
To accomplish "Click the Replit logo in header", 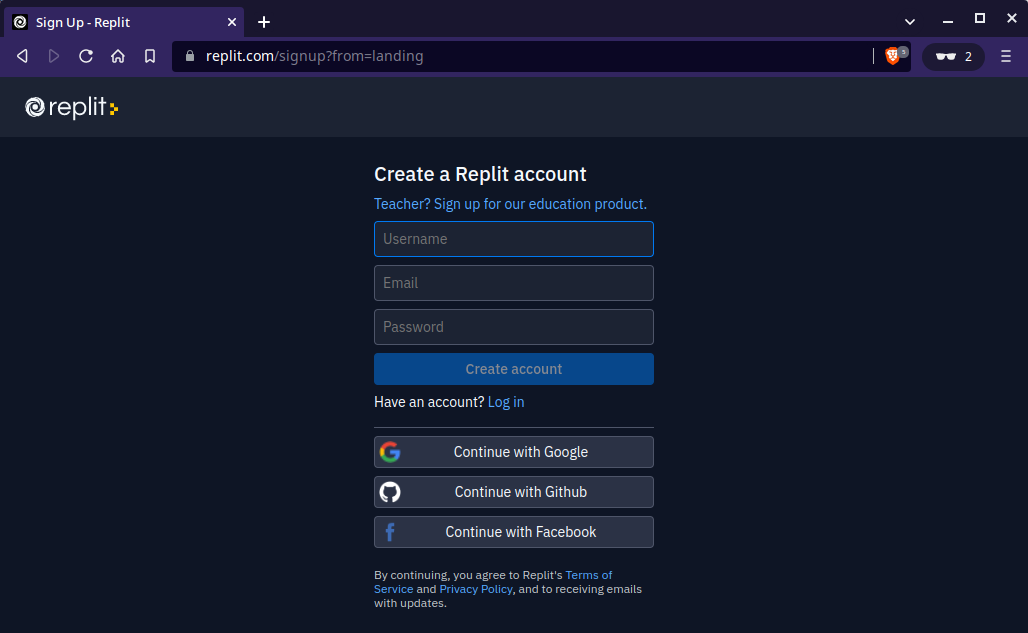I will [x=71, y=107].
